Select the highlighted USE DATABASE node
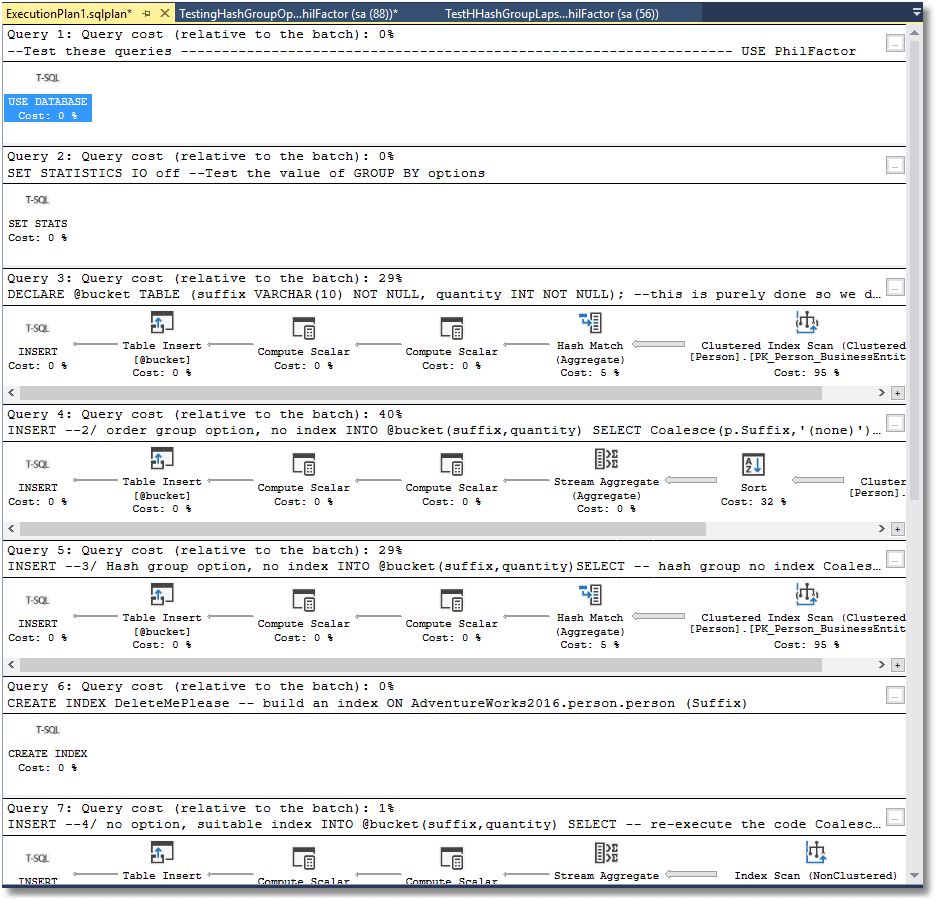Screen dimensions: 937x902 (x=47, y=108)
